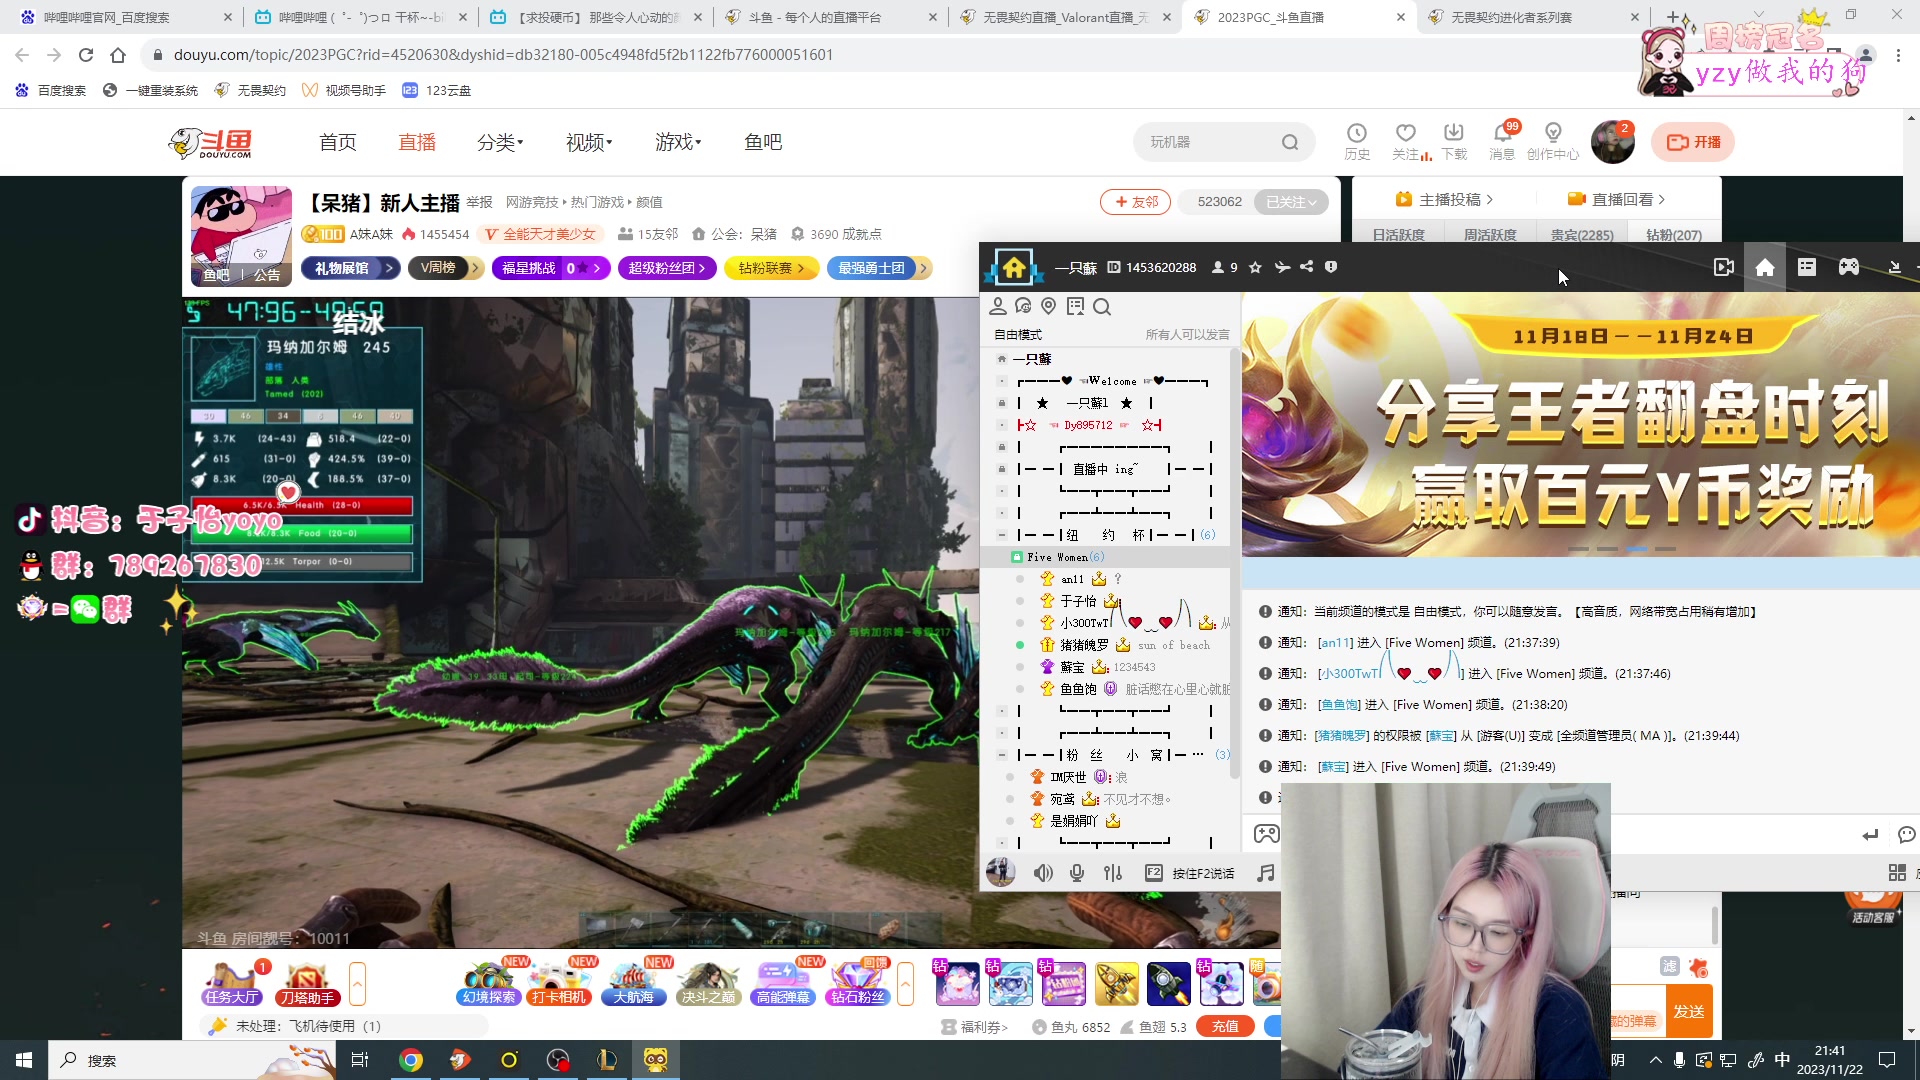1920x1080 pixels.
Task: Toggle the 按住F2说话 push-to-talk mode
Action: tap(1190, 873)
